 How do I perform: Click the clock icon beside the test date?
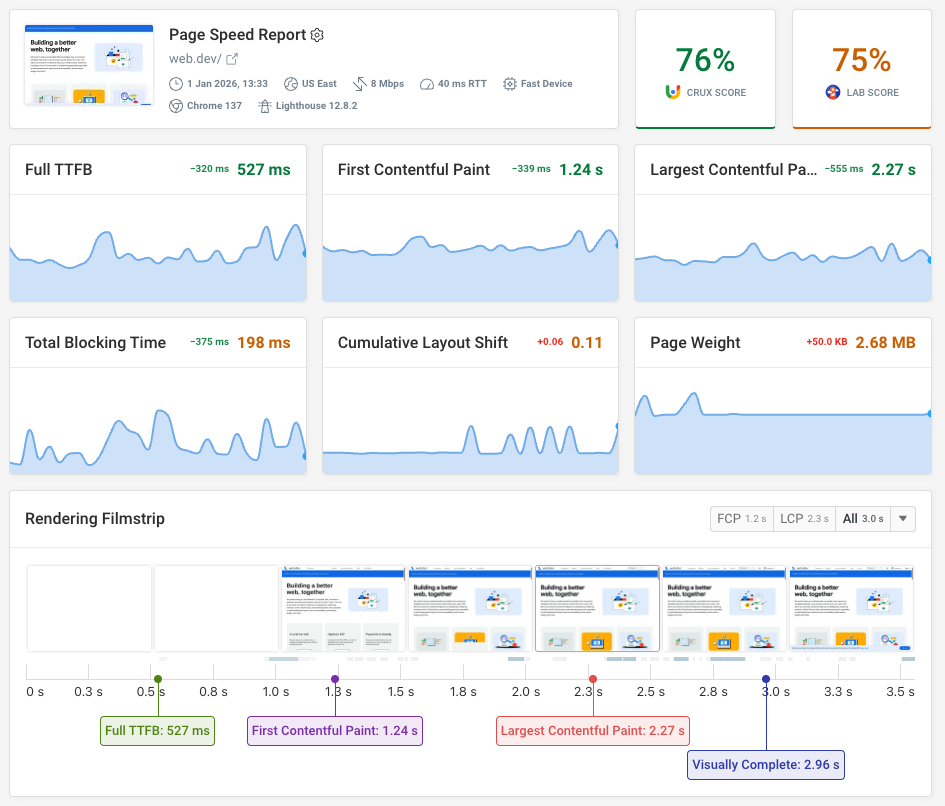[174, 84]
